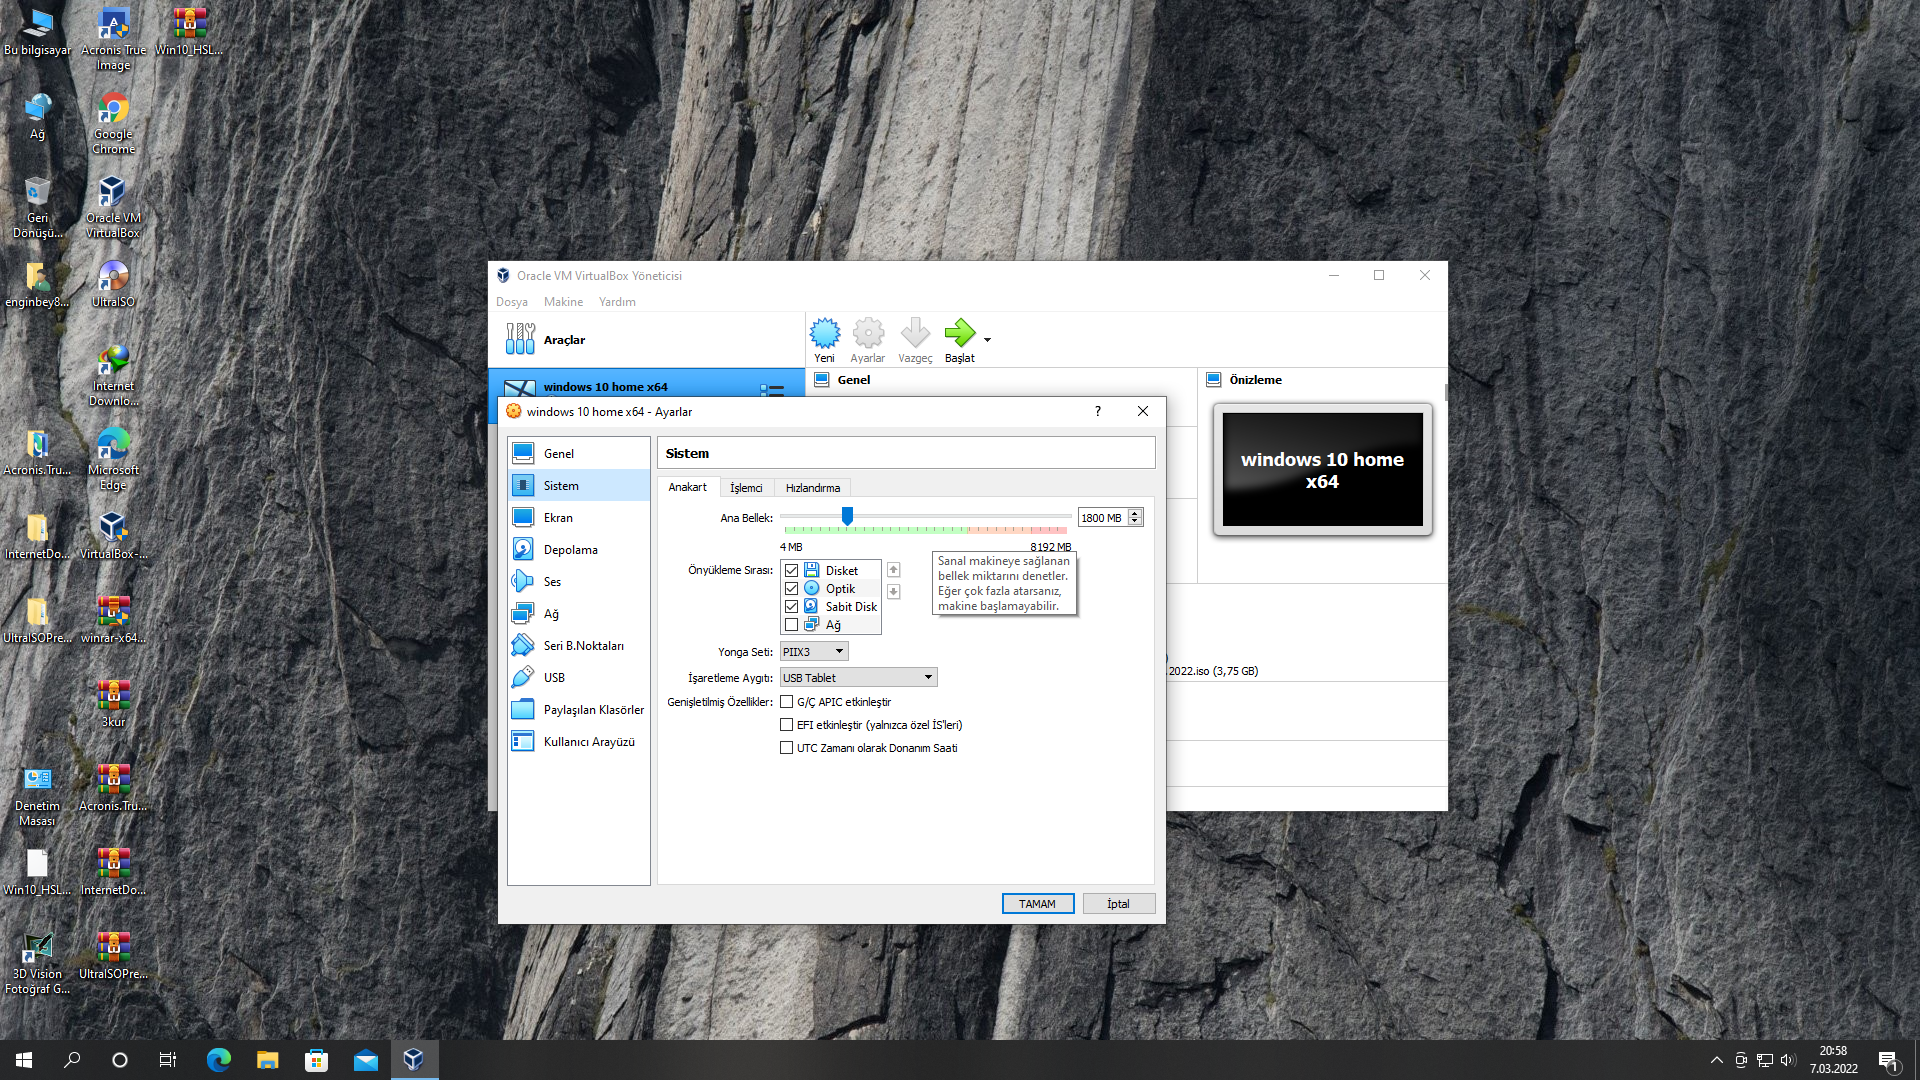The width and height of the screenshot is (1920, 1080).
Task: Select the Ekran display settings category
Action: [x=558, y=518]
